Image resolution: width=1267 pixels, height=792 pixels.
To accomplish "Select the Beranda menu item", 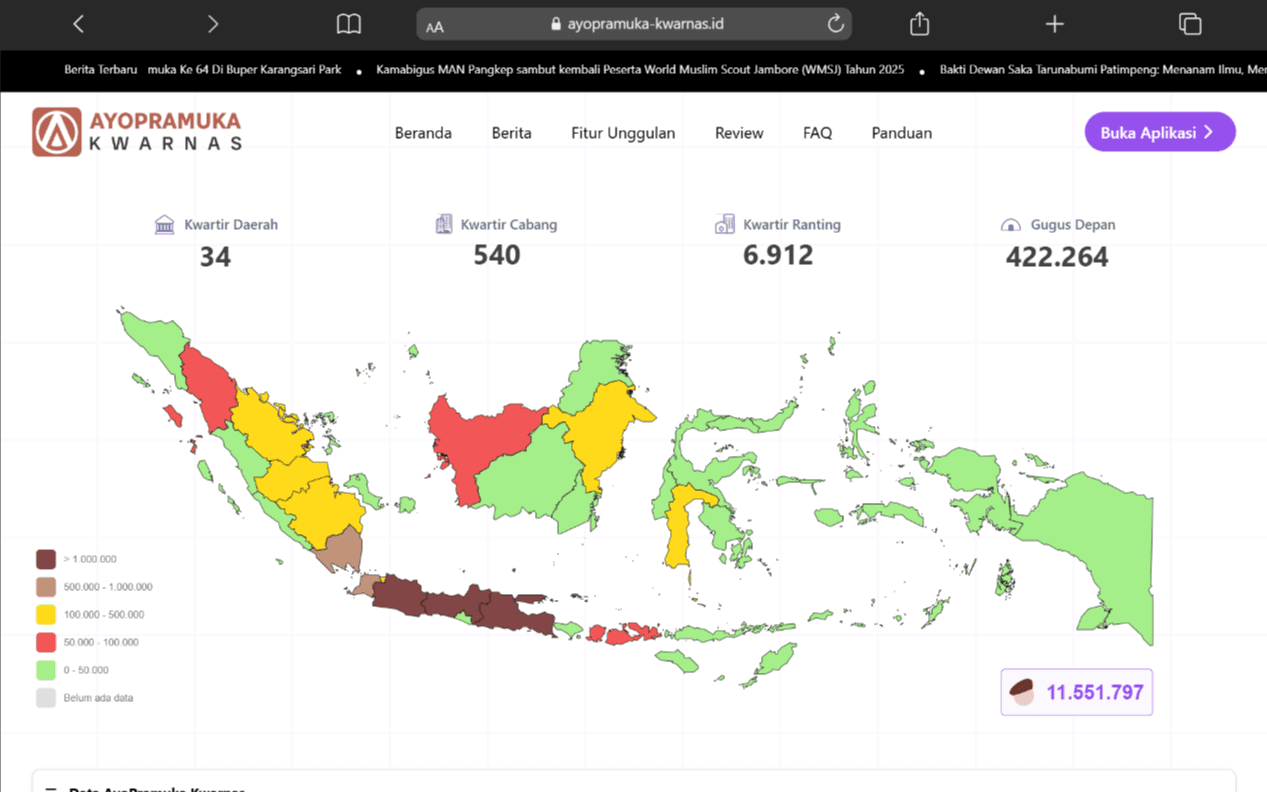I will (423, 131).
